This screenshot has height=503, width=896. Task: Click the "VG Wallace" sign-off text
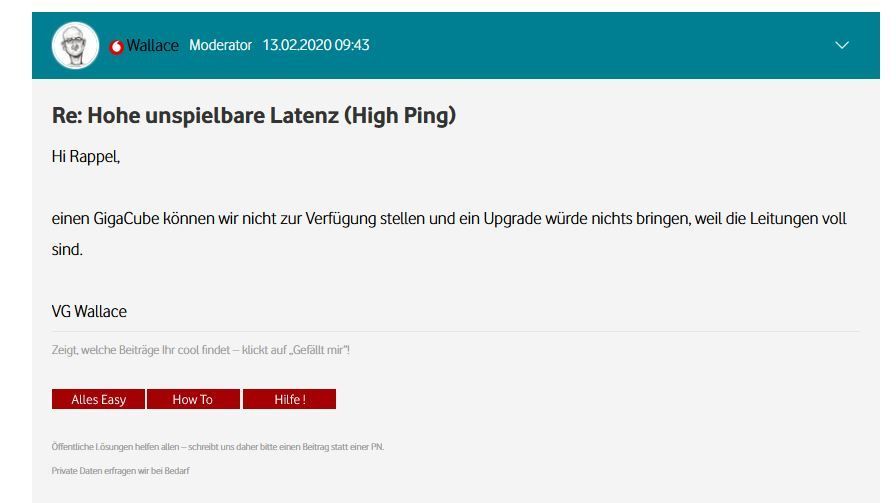tap(89, 312)
